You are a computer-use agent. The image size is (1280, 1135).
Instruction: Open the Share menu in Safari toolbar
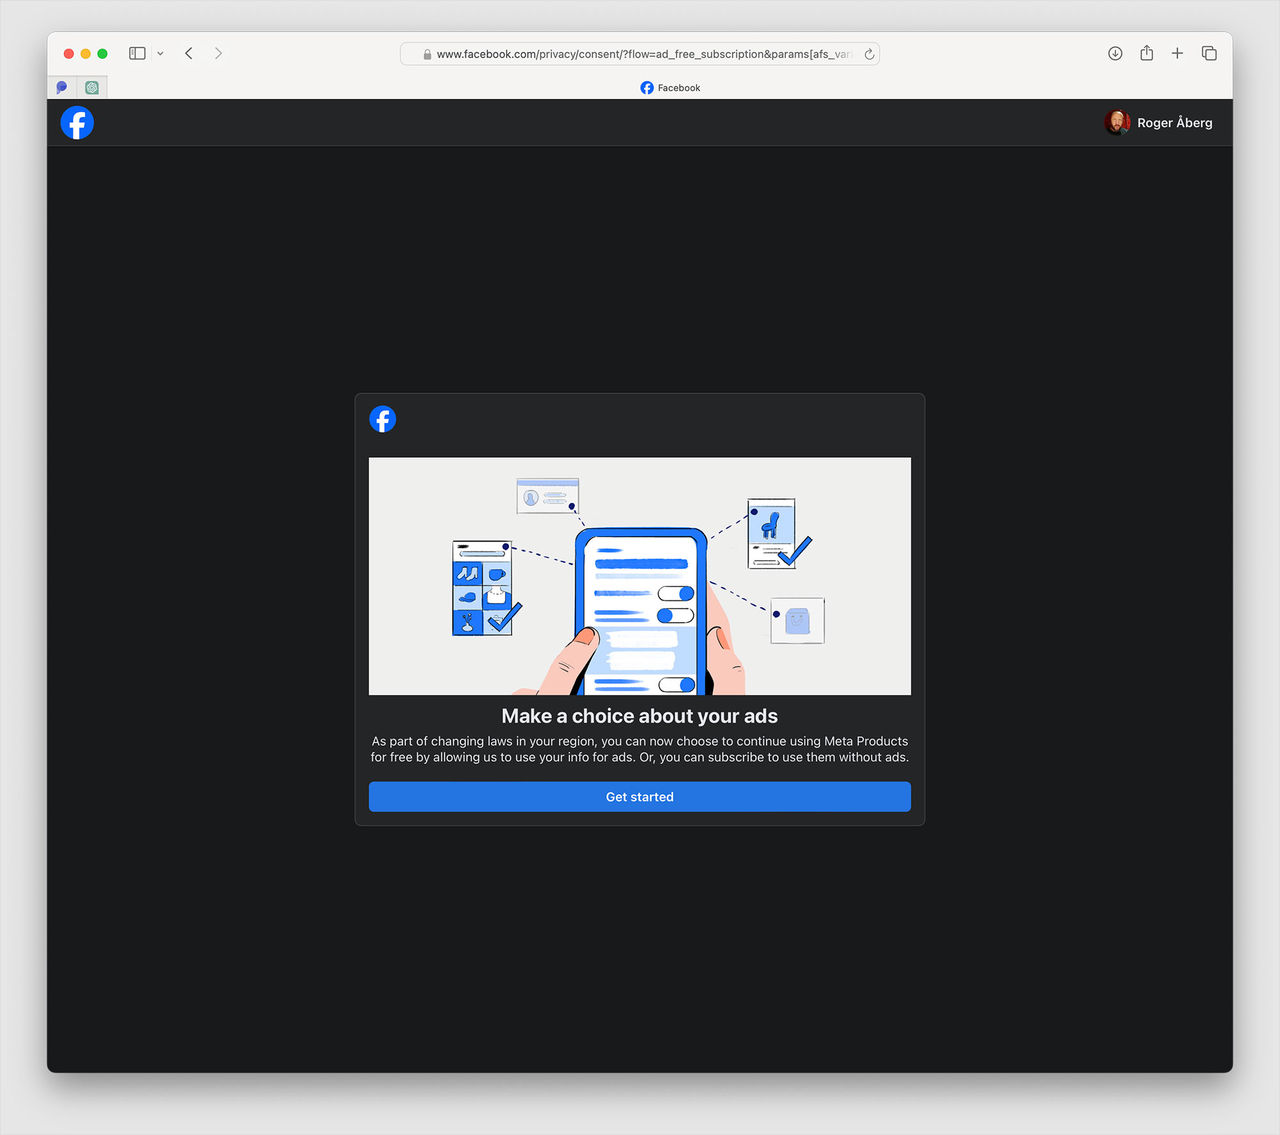[x=1146, y=53]
